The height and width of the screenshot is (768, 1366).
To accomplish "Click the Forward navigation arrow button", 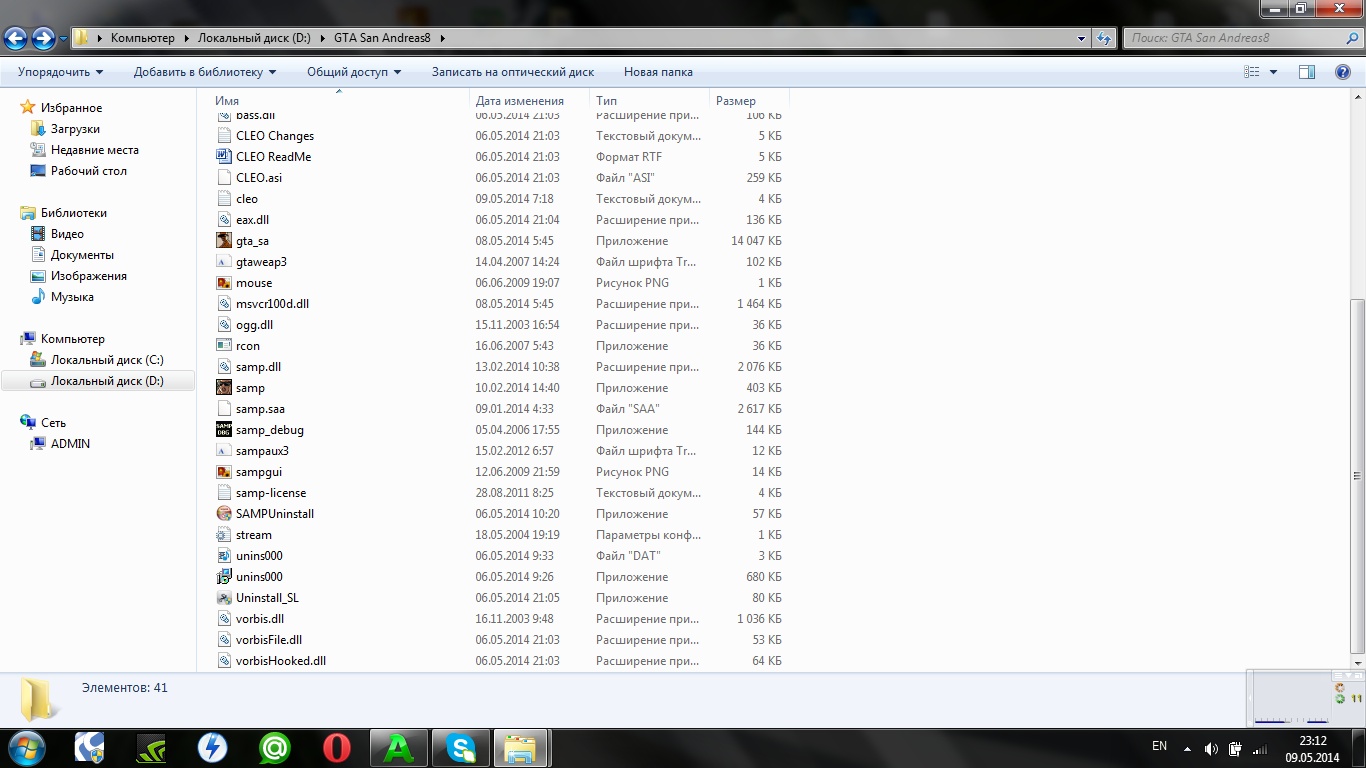I will coord(43,39).
